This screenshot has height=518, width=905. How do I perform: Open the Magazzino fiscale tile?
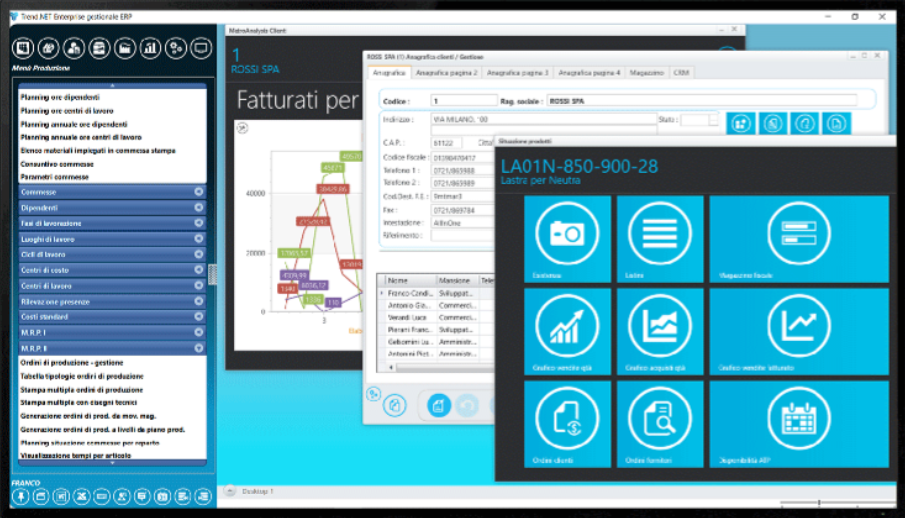point(798,238)
